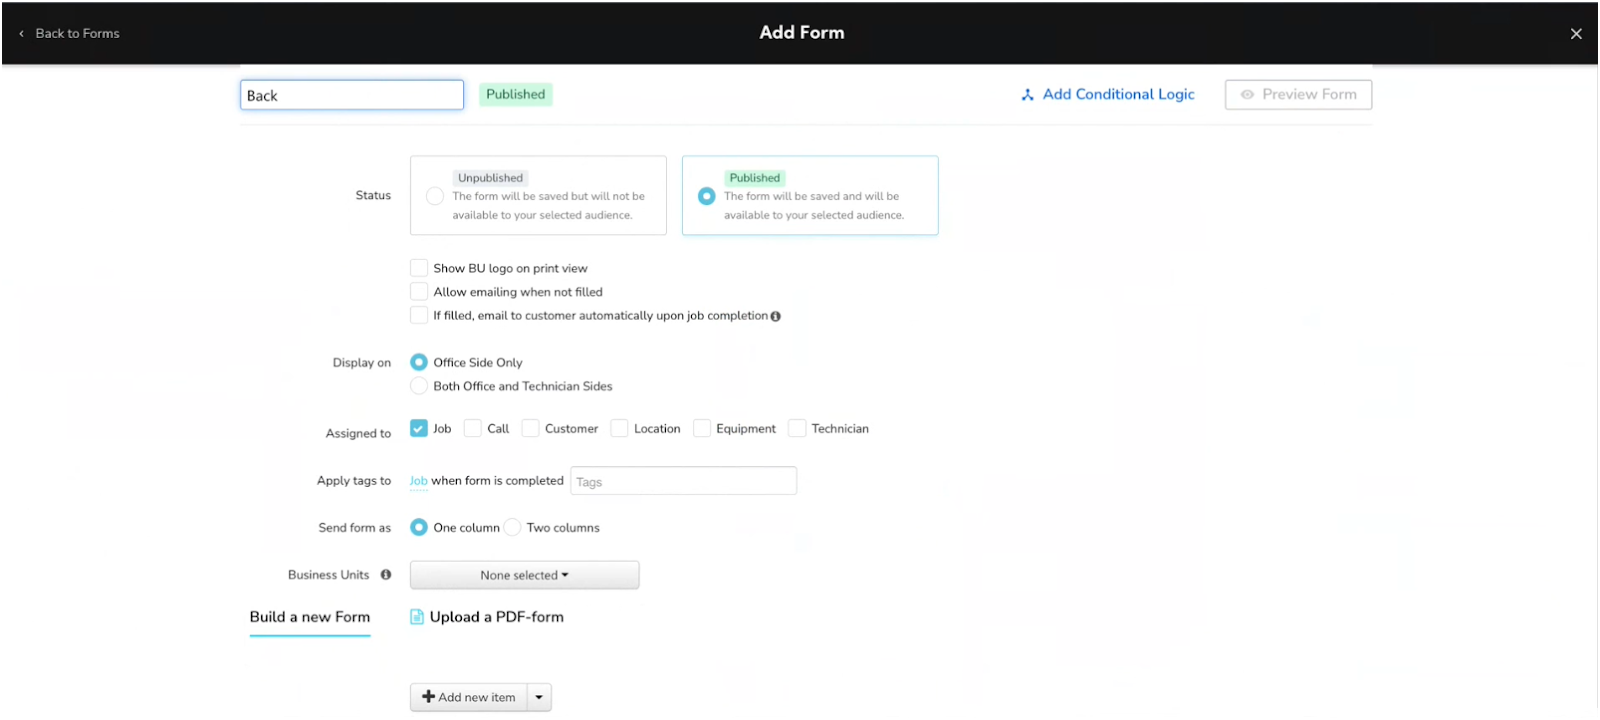Click the Preview Form button
Viewport: 1600px width, 720px height.
1298,95
